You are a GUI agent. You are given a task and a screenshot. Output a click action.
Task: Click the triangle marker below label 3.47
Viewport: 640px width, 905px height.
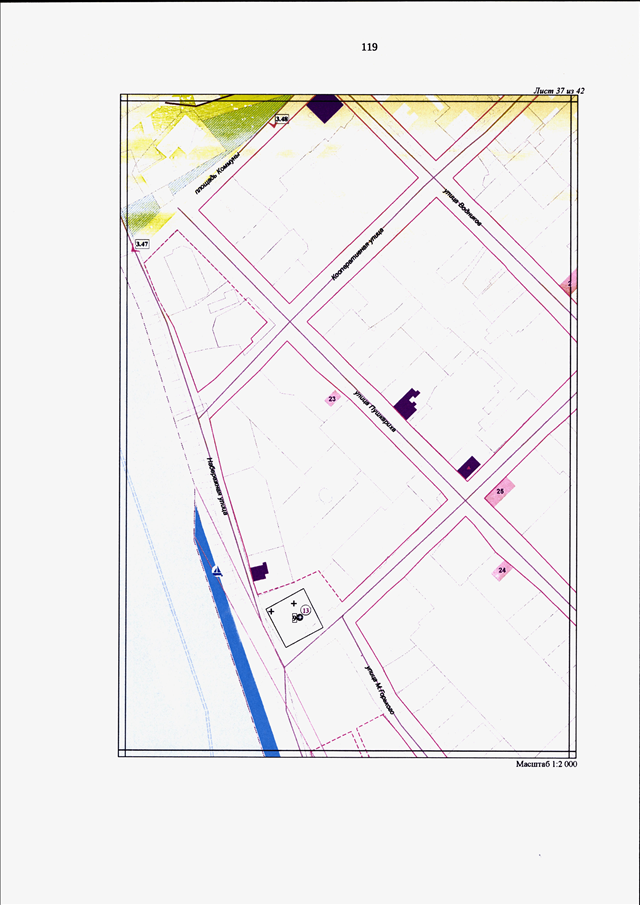(x=134, y=250)
